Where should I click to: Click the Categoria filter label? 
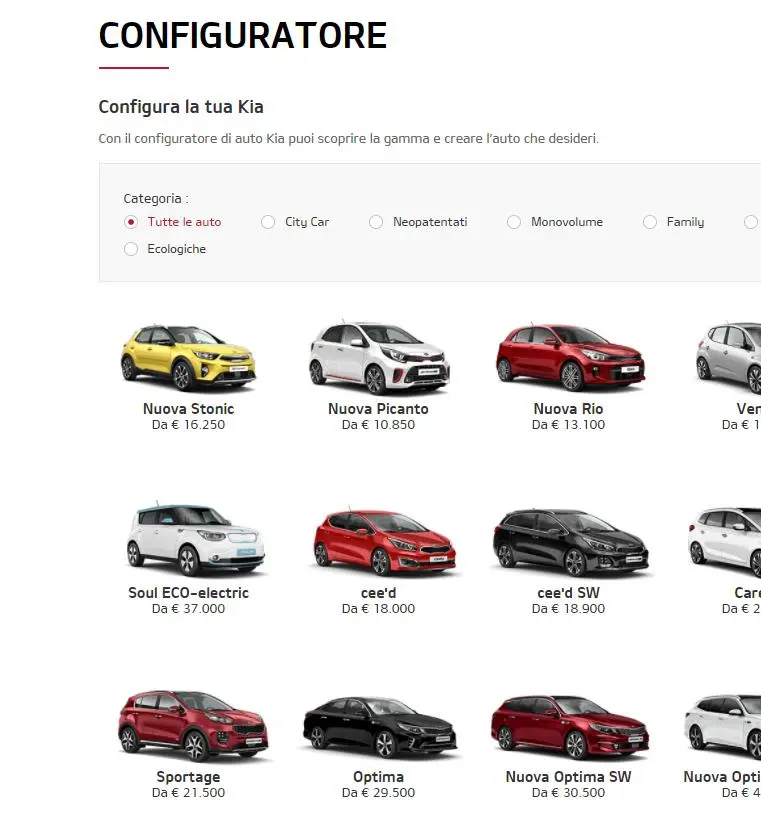coord(156,199)
